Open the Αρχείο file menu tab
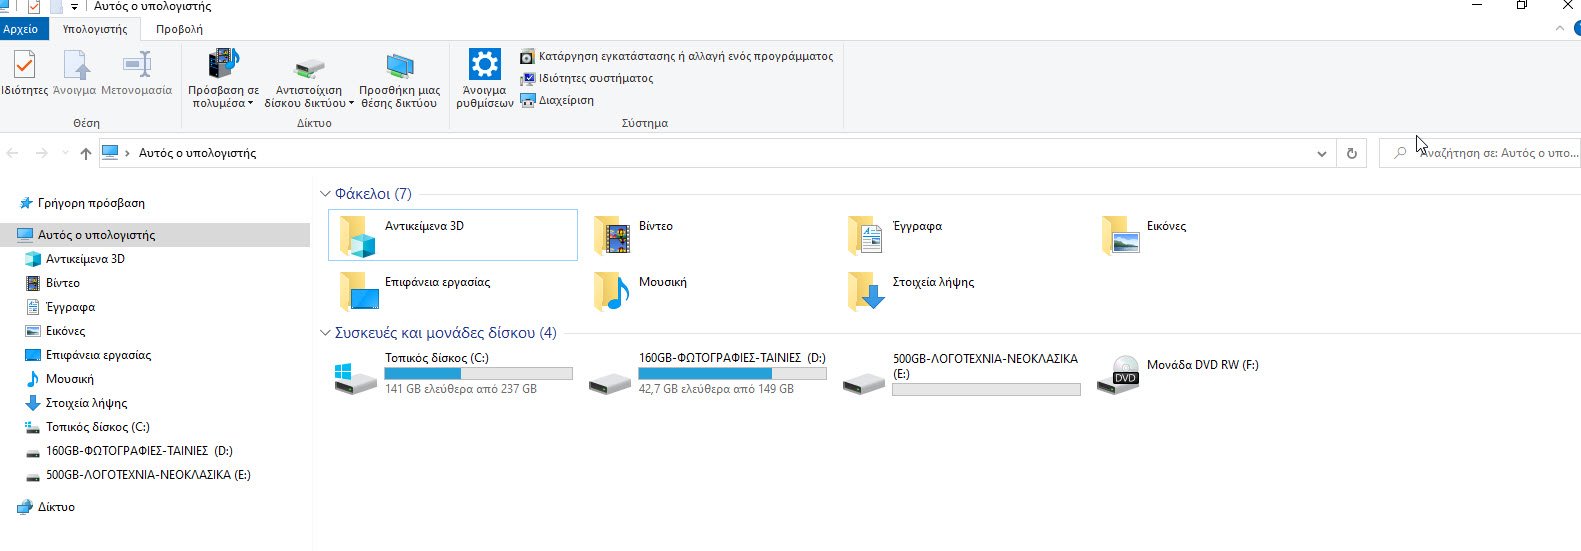 [20, 29]
